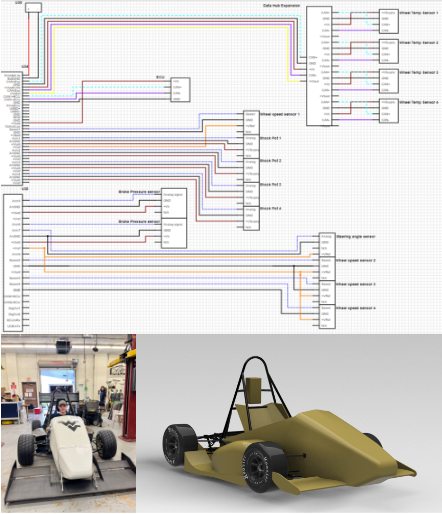This screenshot has width=442, height=514.
Task: Select the Wheel speed sensor 4 block
Action: pos(327,317)
